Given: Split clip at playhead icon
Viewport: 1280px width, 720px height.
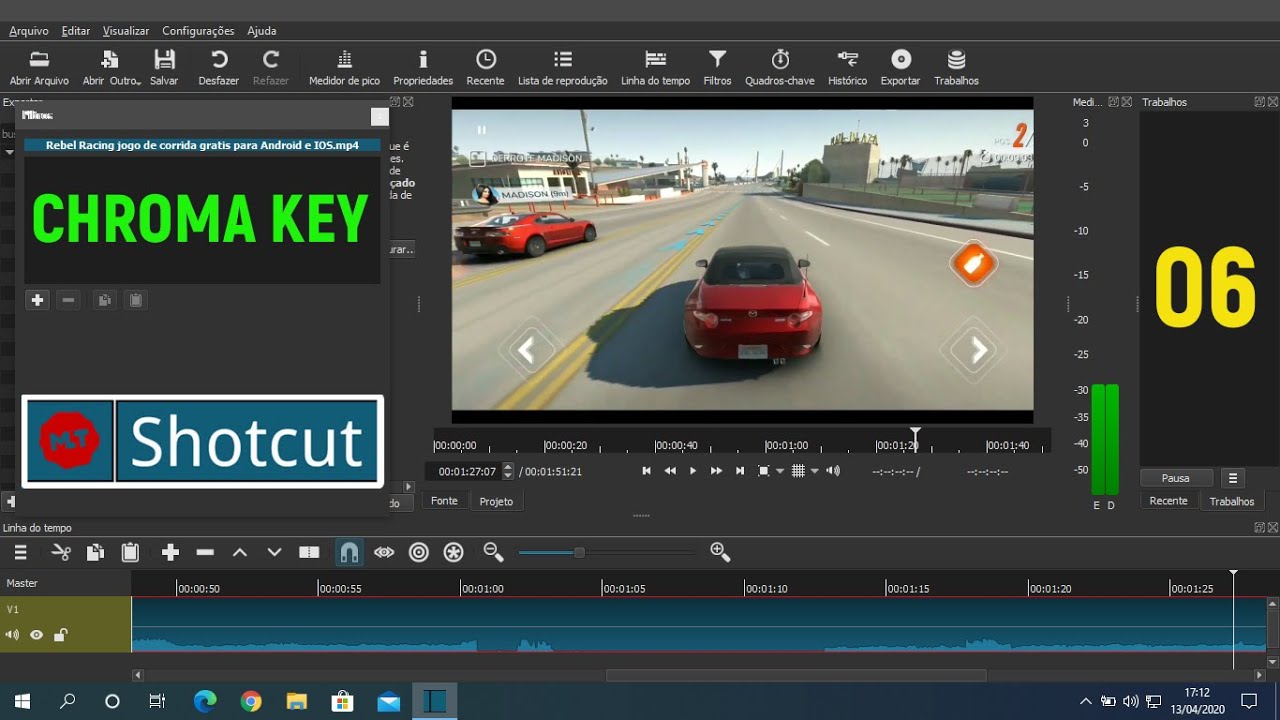Looking at the screenshot, I should pos(309,552).
